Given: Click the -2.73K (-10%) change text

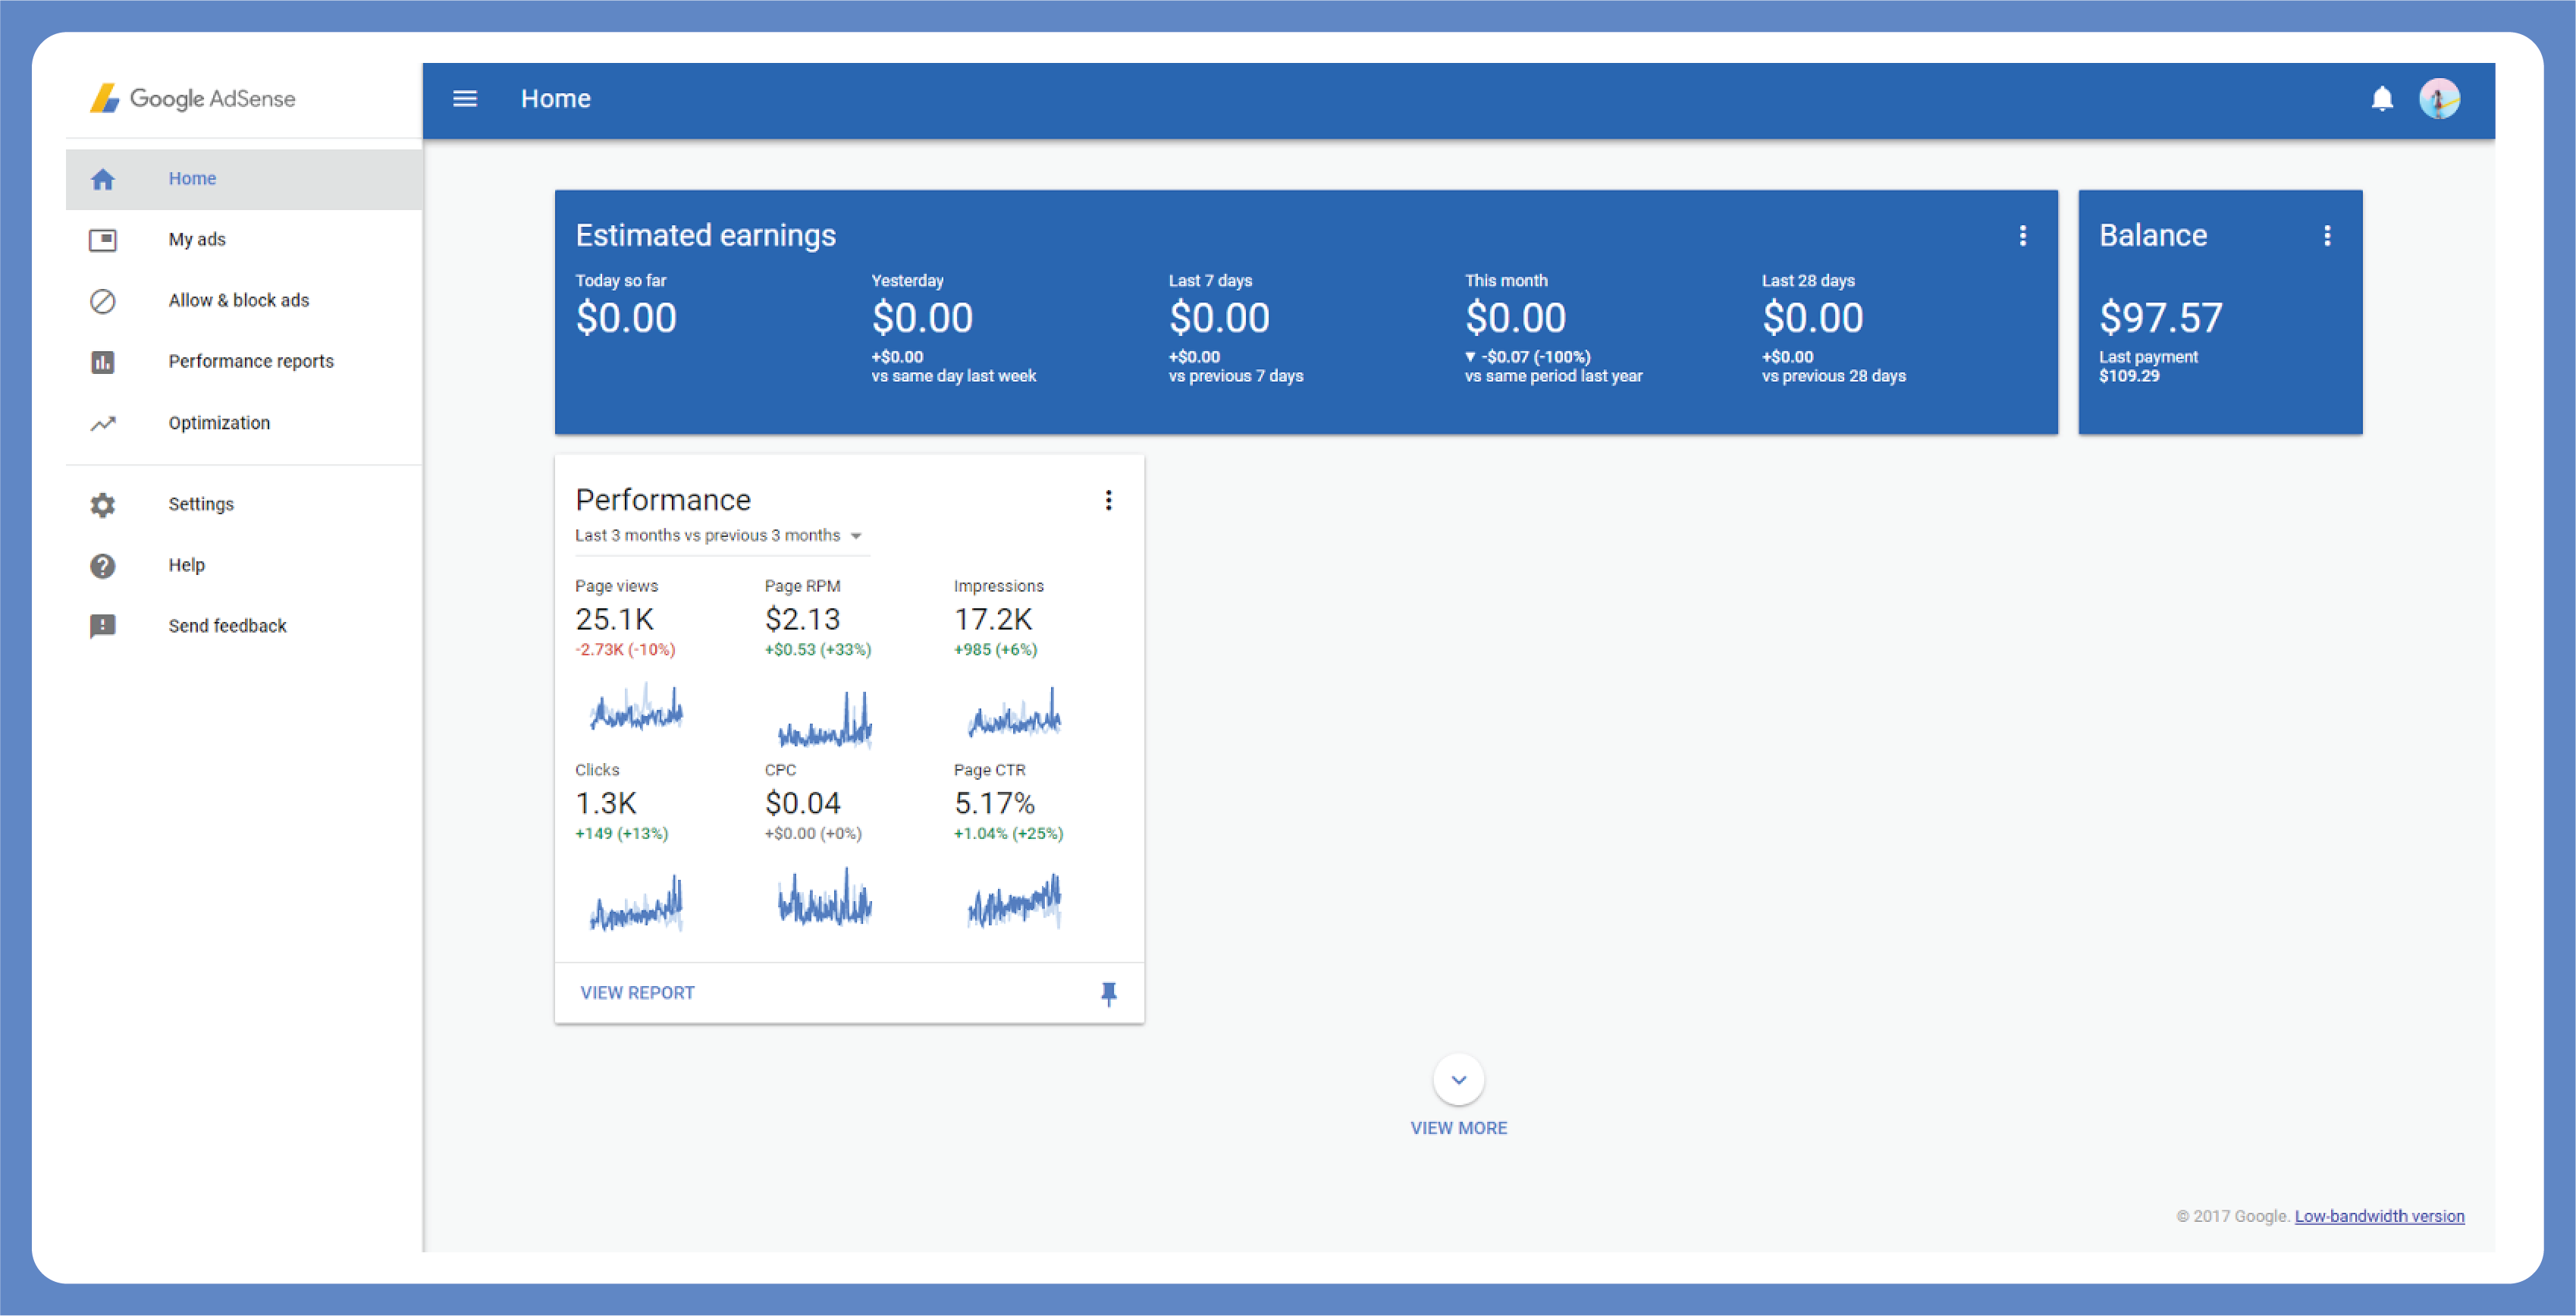Looking at the screenshot, I should click(625, 650).
